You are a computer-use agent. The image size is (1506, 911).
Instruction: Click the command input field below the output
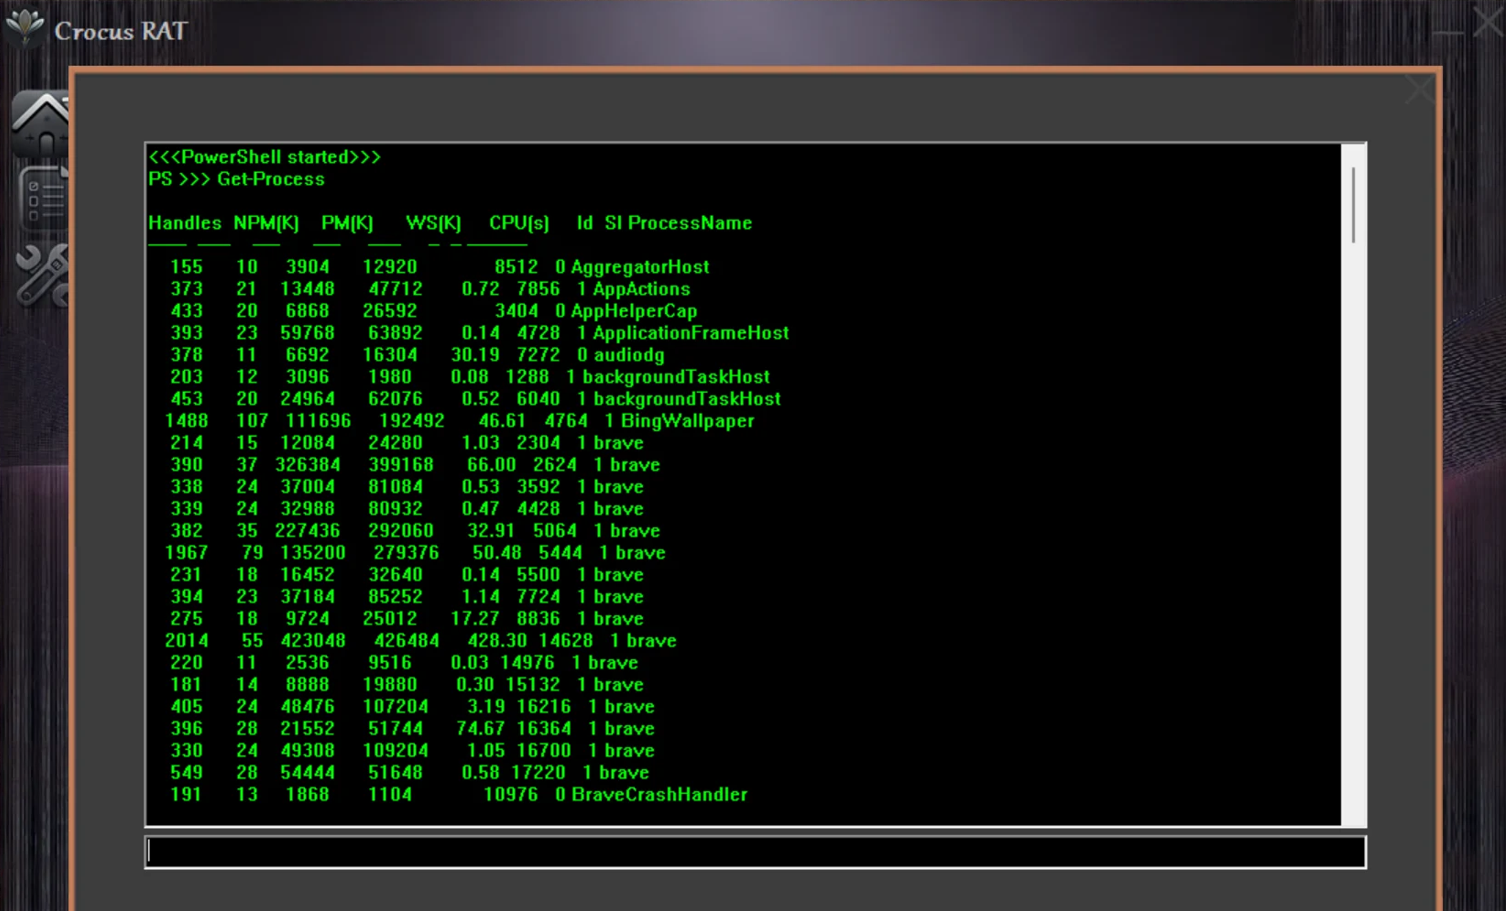coord(755,852)
